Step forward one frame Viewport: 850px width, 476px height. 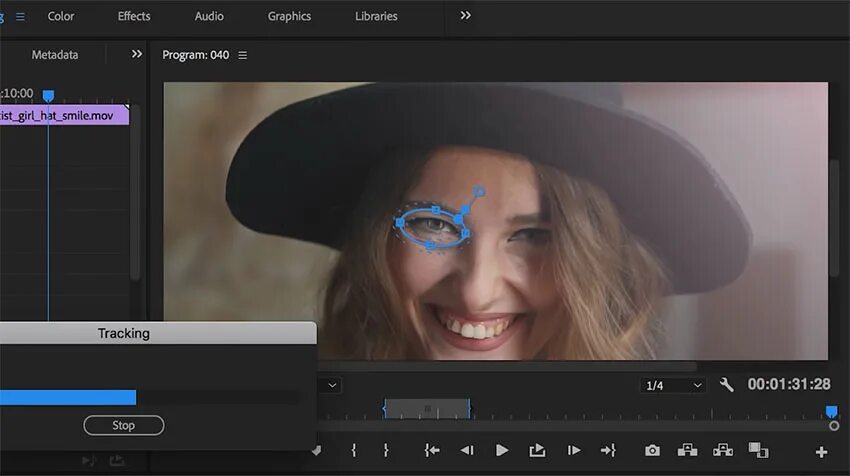[574, 451]
